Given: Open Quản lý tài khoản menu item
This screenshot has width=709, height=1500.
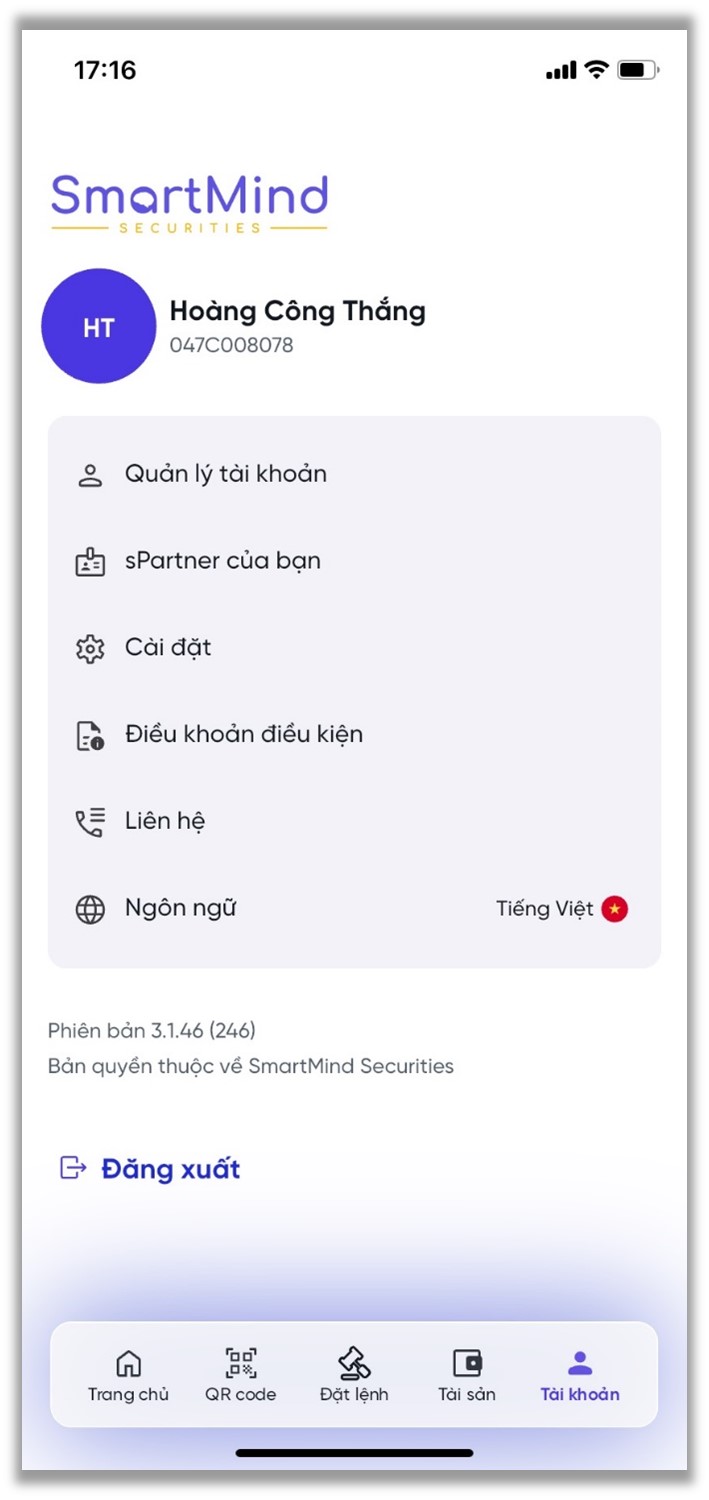Looking at the screenshot, I should tap(354, 475).
